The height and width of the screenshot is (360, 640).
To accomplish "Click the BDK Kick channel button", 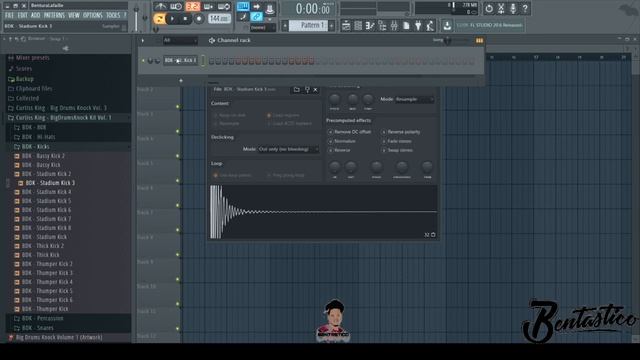I will (x=181, y=60).
